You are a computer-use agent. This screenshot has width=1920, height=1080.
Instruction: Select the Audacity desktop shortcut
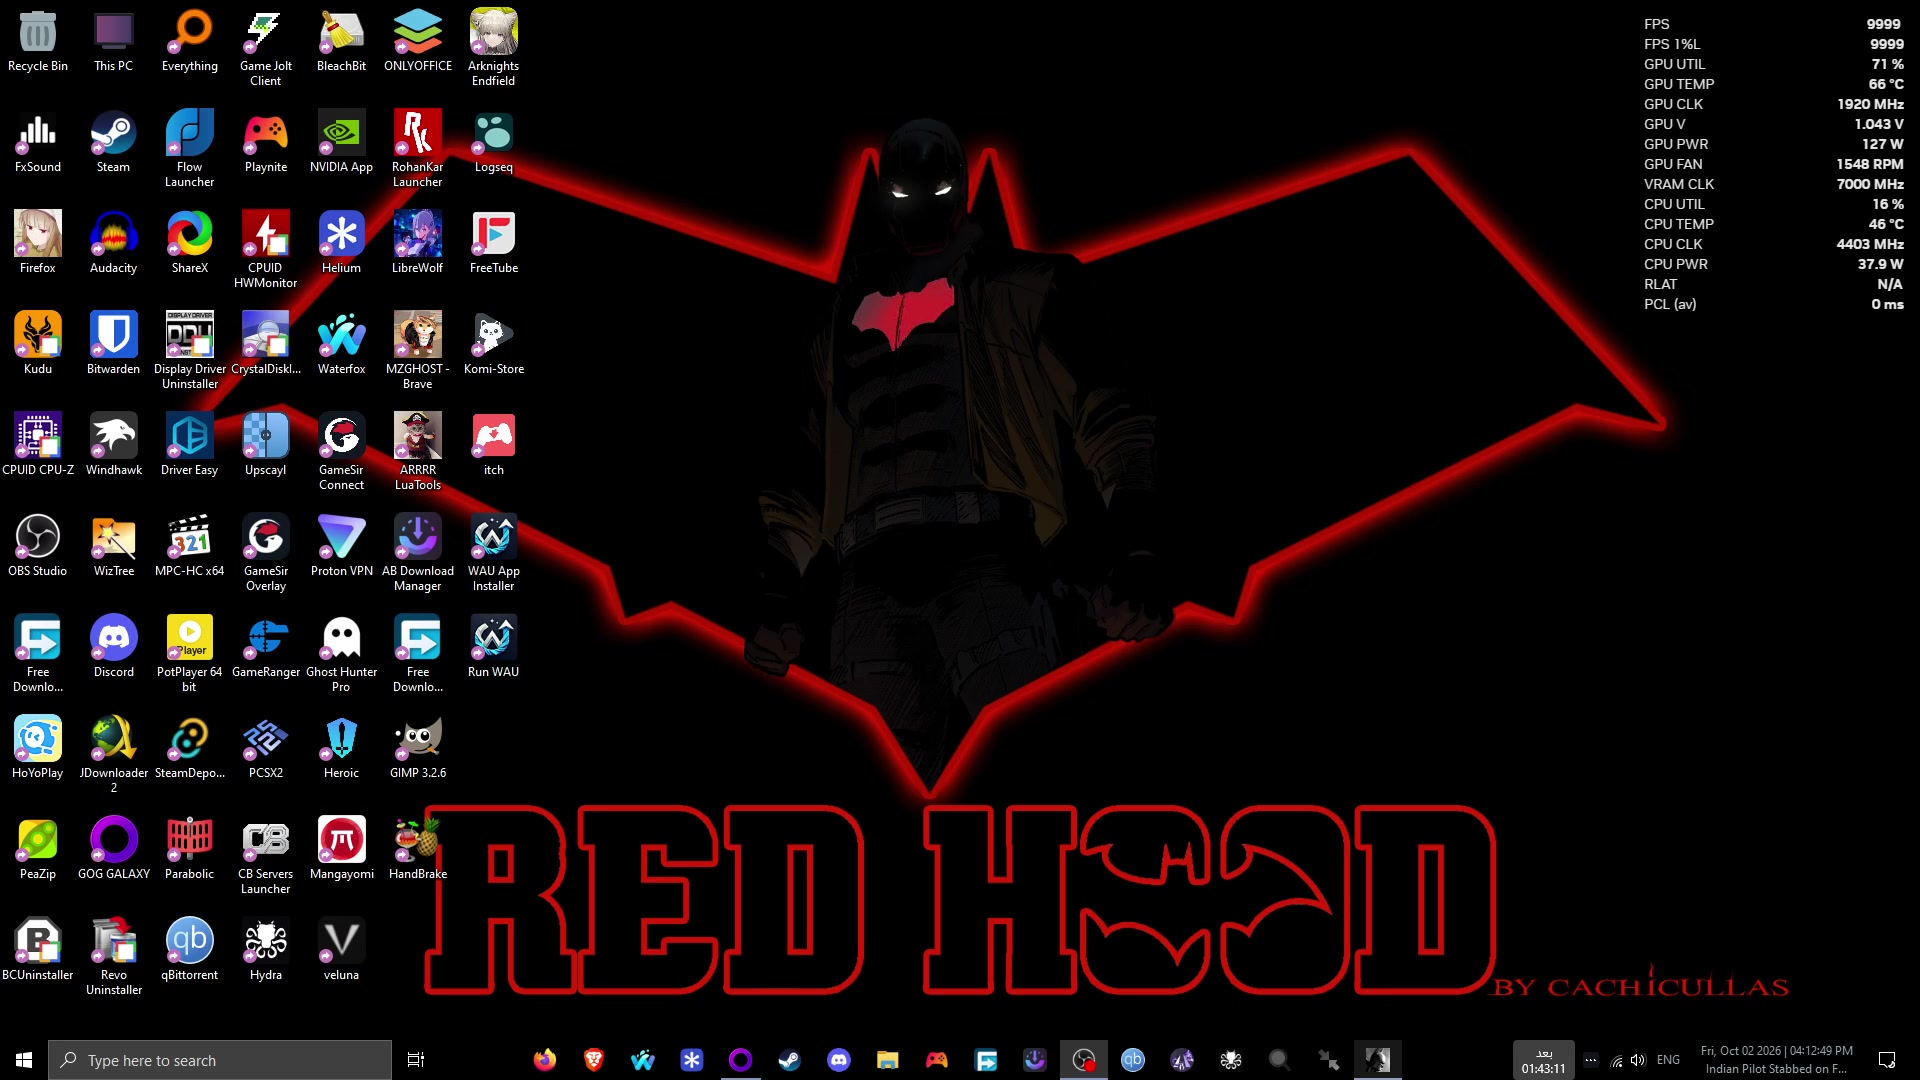point(113,243)
